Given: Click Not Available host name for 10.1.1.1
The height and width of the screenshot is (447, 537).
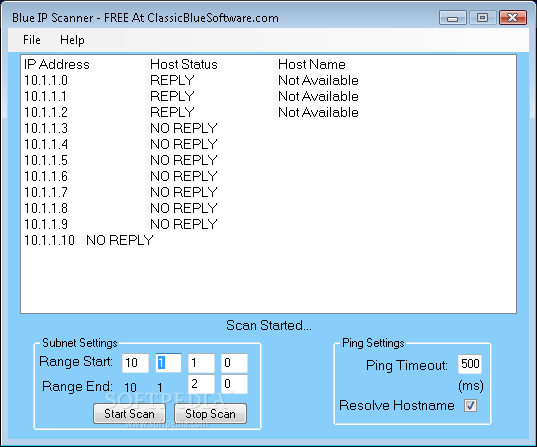Looking at the screenshot, I should tap(318, 97).
